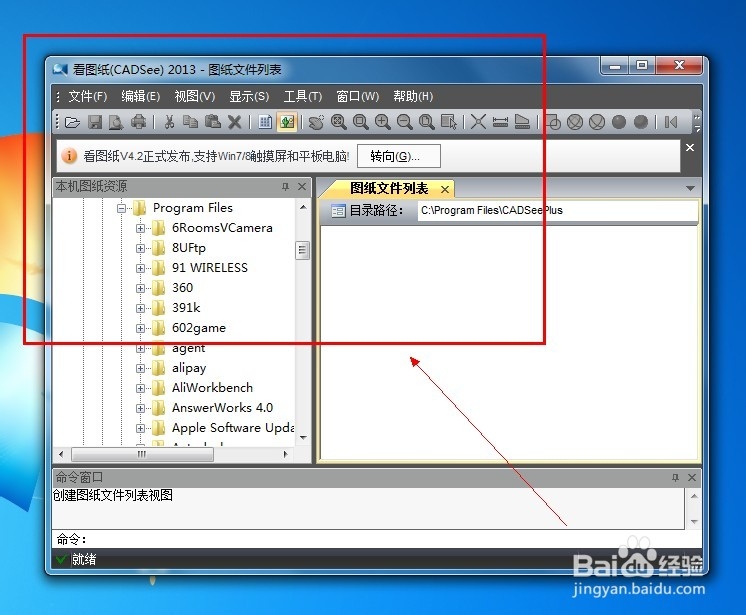This screenshot has width=746, height=615.
Task: Toggle the highlighted thumbnail view icon
Action: [287, 122]
